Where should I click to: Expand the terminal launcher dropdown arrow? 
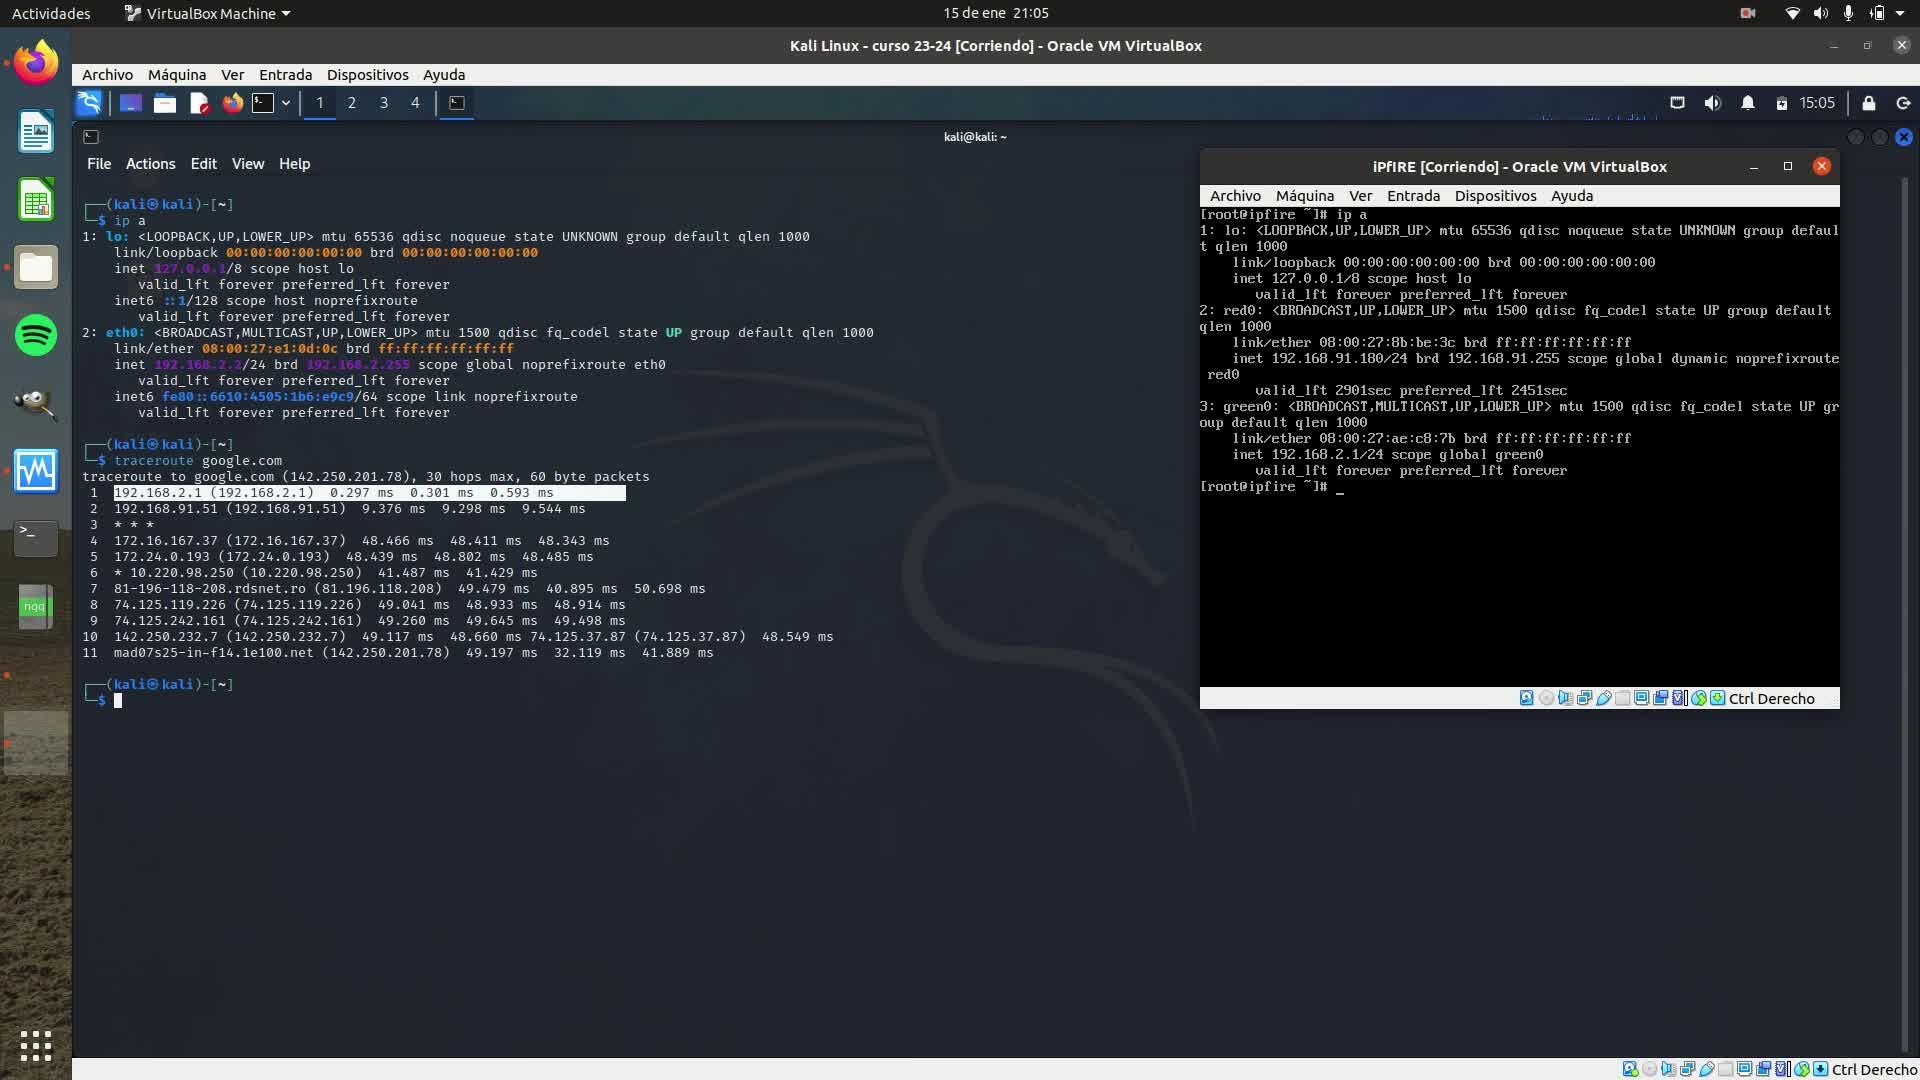pyautogui.click(x=286, y=103)
